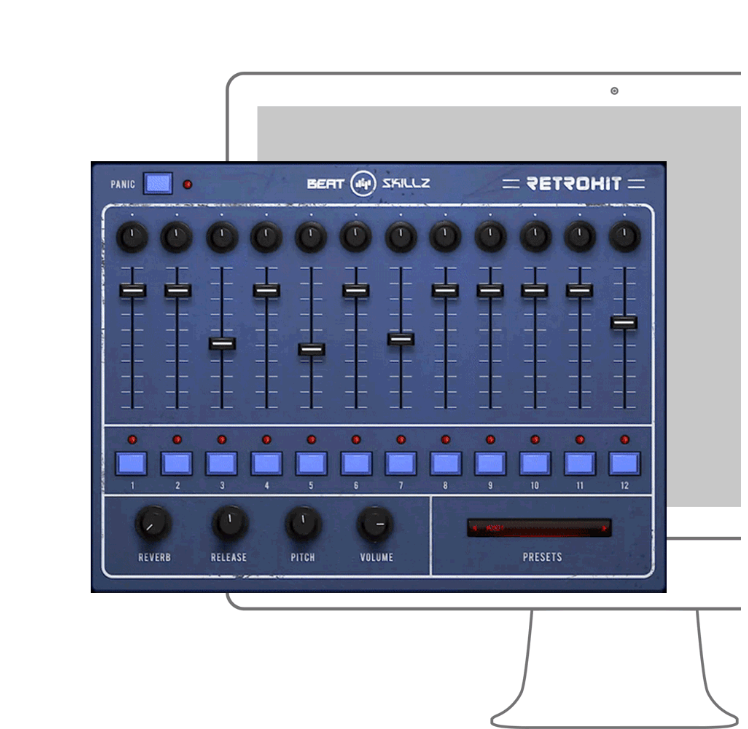Click the red LED above pad 12
The height and width of the screenshot is (729, 748).
624,439
